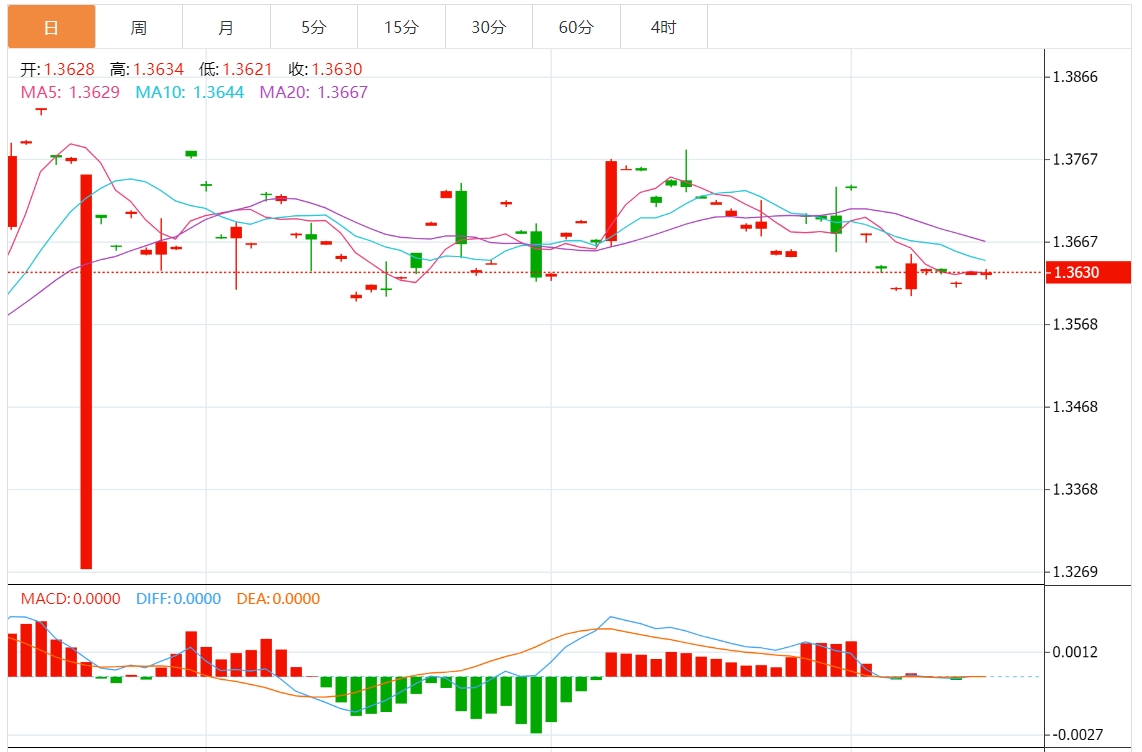Click the 1.3568 price axis label
Image resolution: width=1142 pixels, height=752 pixels.
point(1075,324)
